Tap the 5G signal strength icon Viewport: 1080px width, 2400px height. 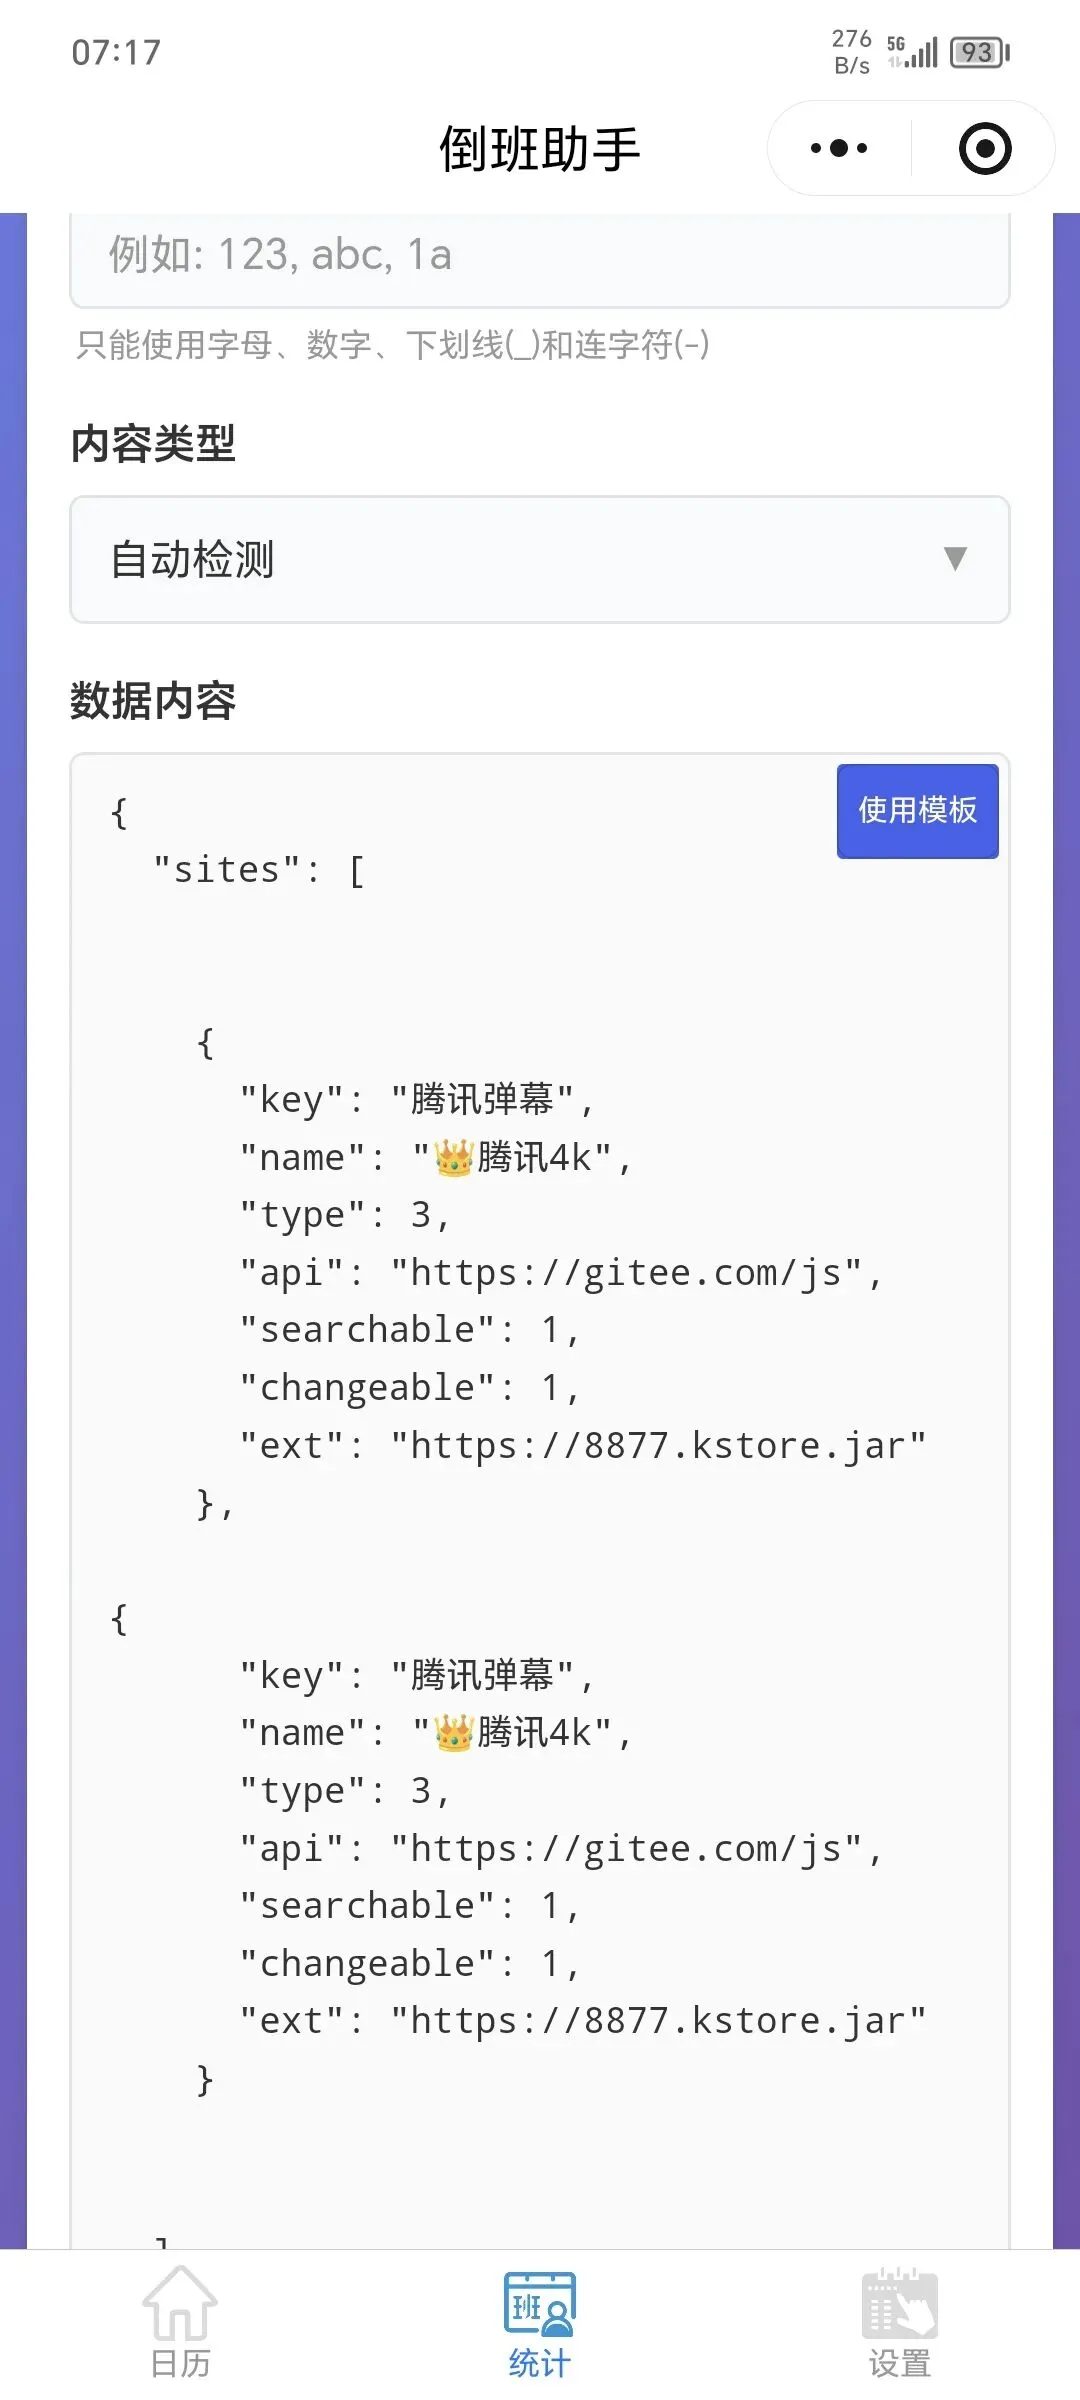(x=913, y=52)
